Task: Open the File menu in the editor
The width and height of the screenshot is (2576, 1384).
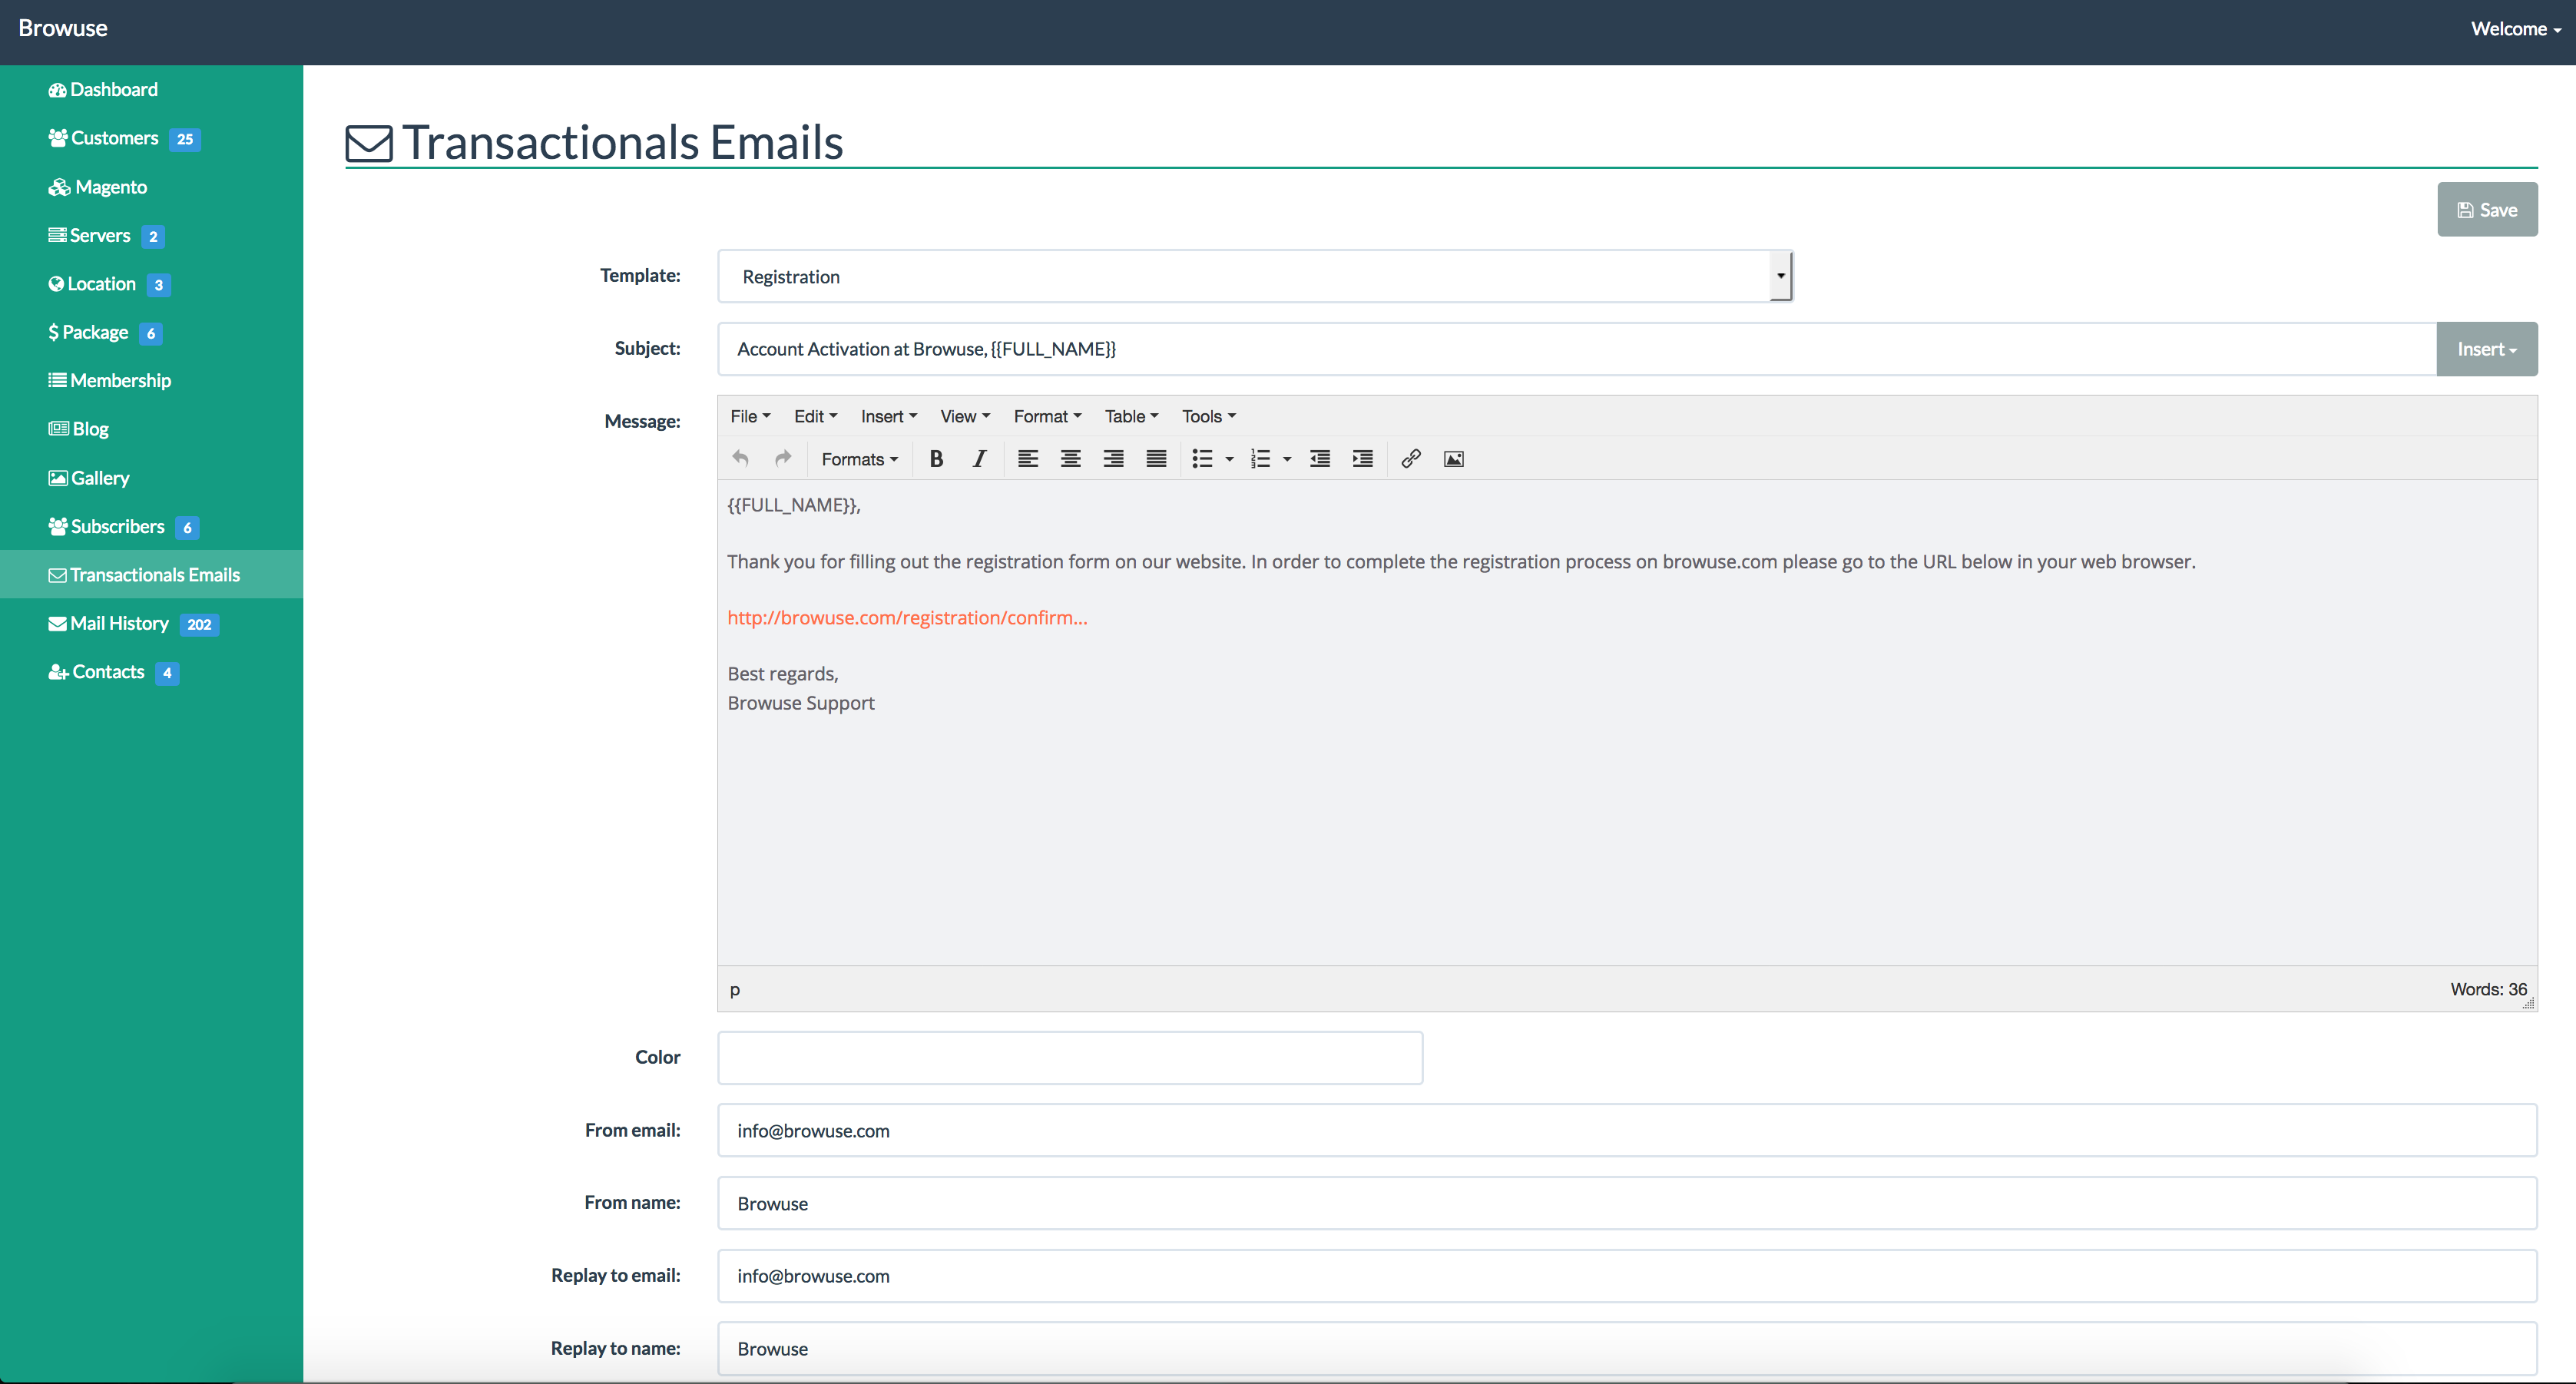Action: [x=750, y=416]
